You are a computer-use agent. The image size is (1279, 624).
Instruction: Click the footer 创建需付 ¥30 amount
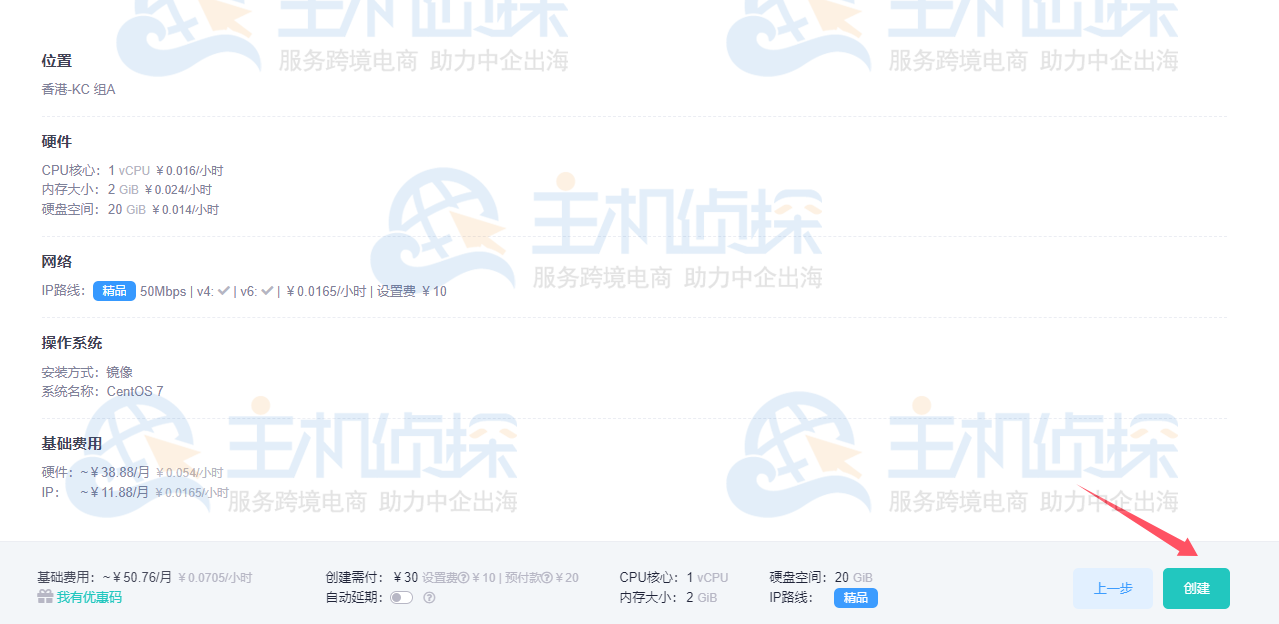371,577
